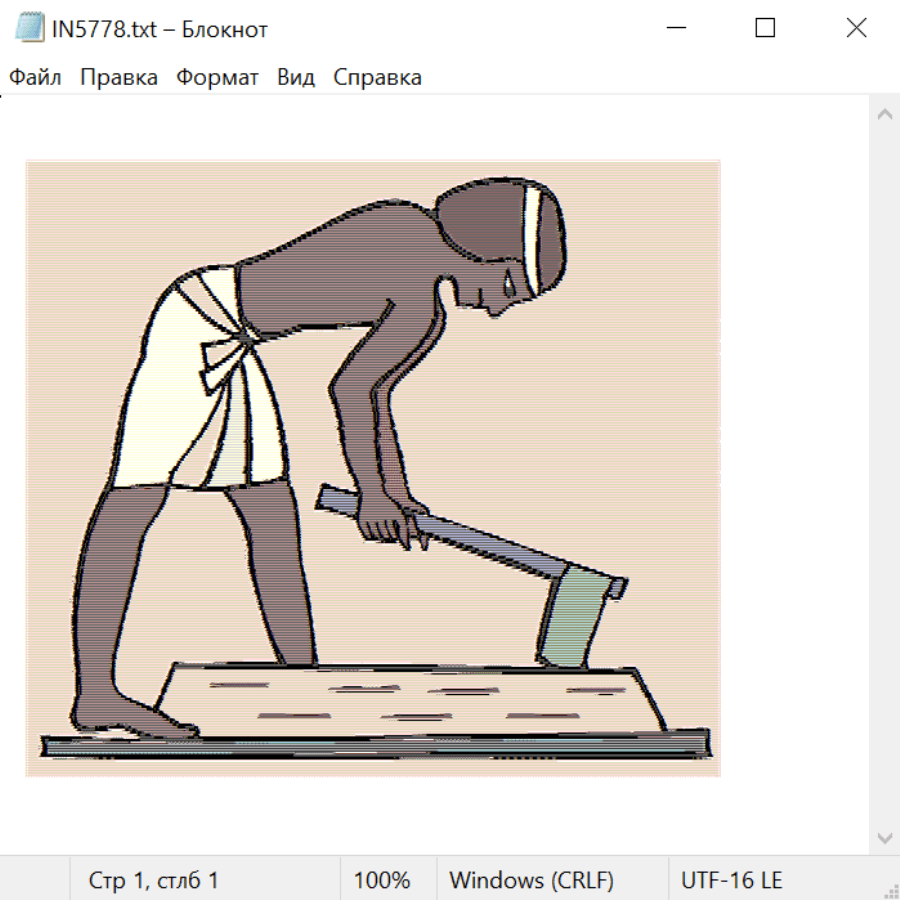Open the Формат menu
The image size is (900, 900).
[x=217, y=78]
